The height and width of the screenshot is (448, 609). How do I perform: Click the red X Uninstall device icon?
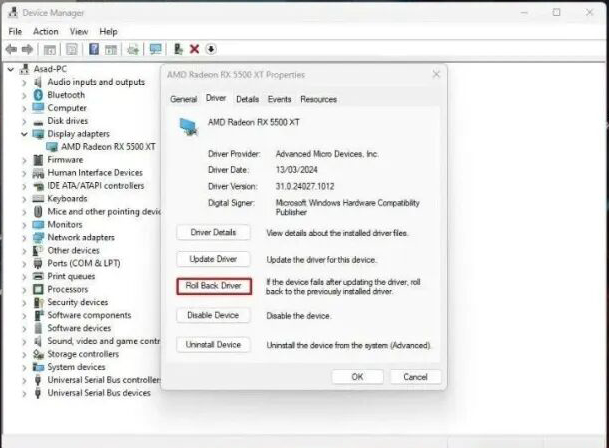point(195,49)
